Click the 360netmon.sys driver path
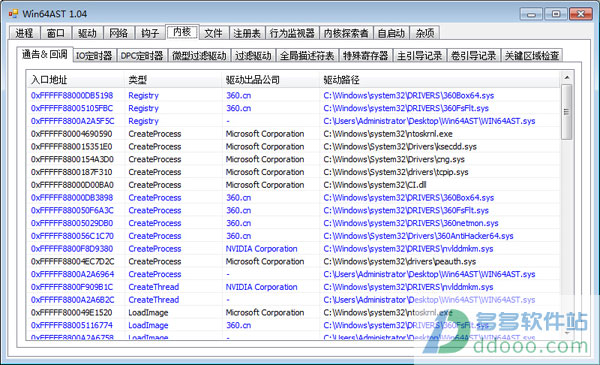 (411, 223)
